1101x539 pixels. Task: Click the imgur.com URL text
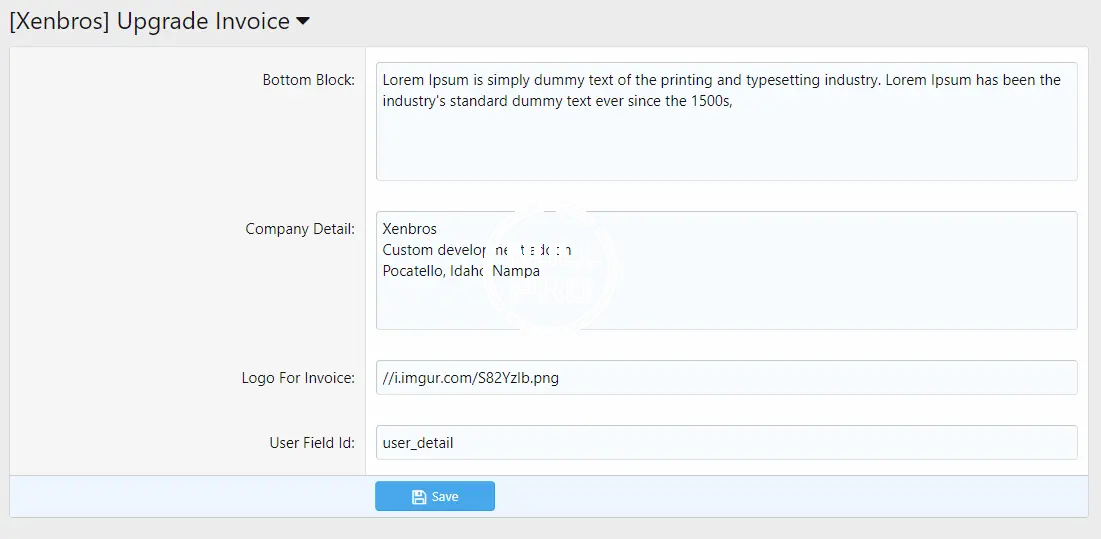tap(470, 378)
